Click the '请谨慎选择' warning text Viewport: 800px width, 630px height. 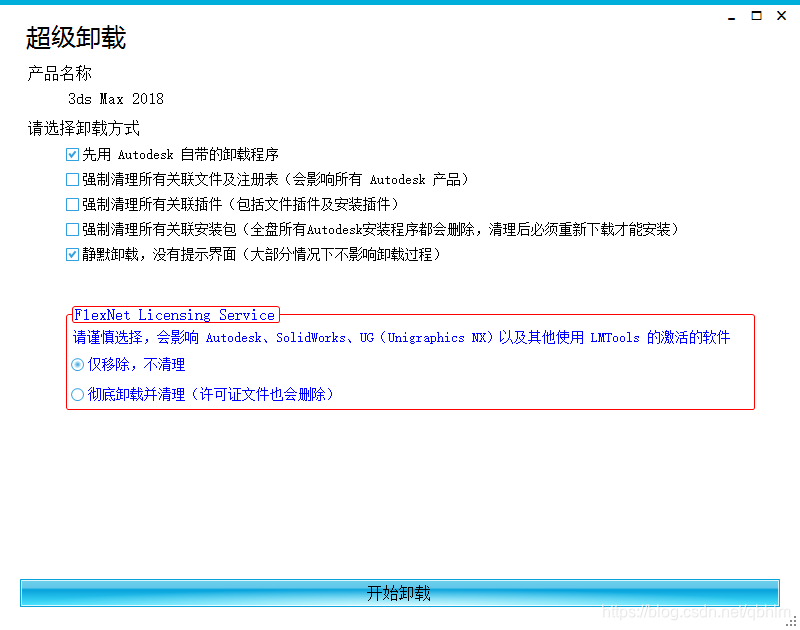coord(402,337)
